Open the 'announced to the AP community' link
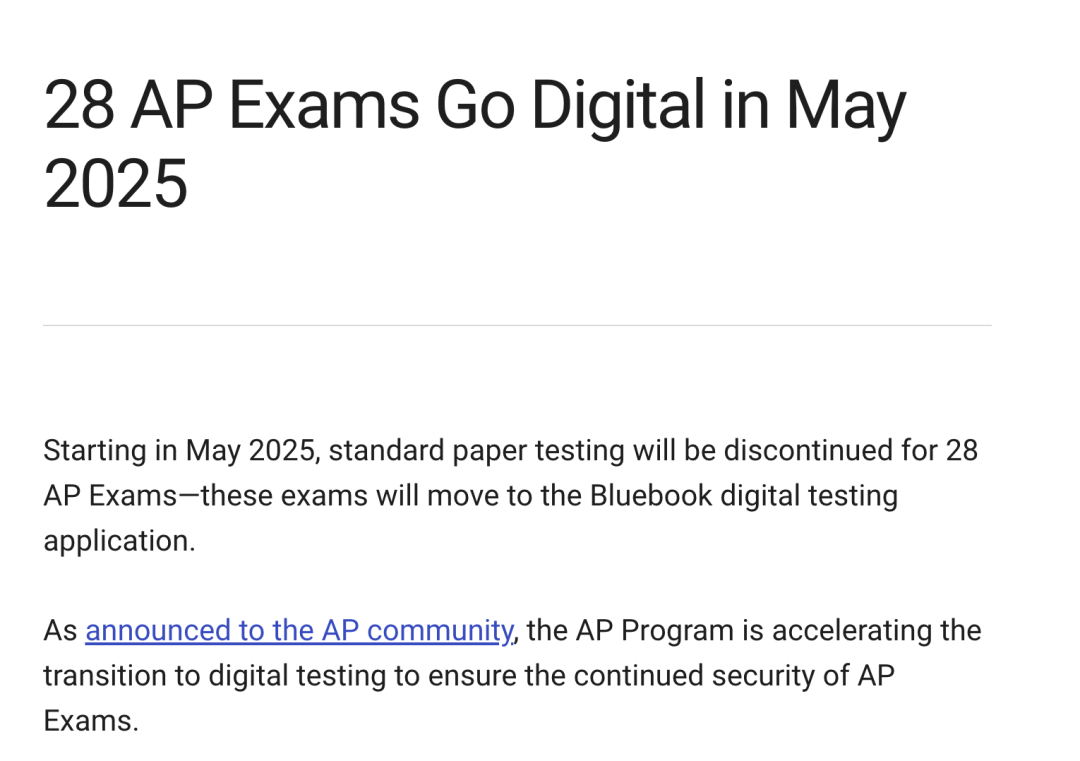1080x761 pixels. pos(299,631)
